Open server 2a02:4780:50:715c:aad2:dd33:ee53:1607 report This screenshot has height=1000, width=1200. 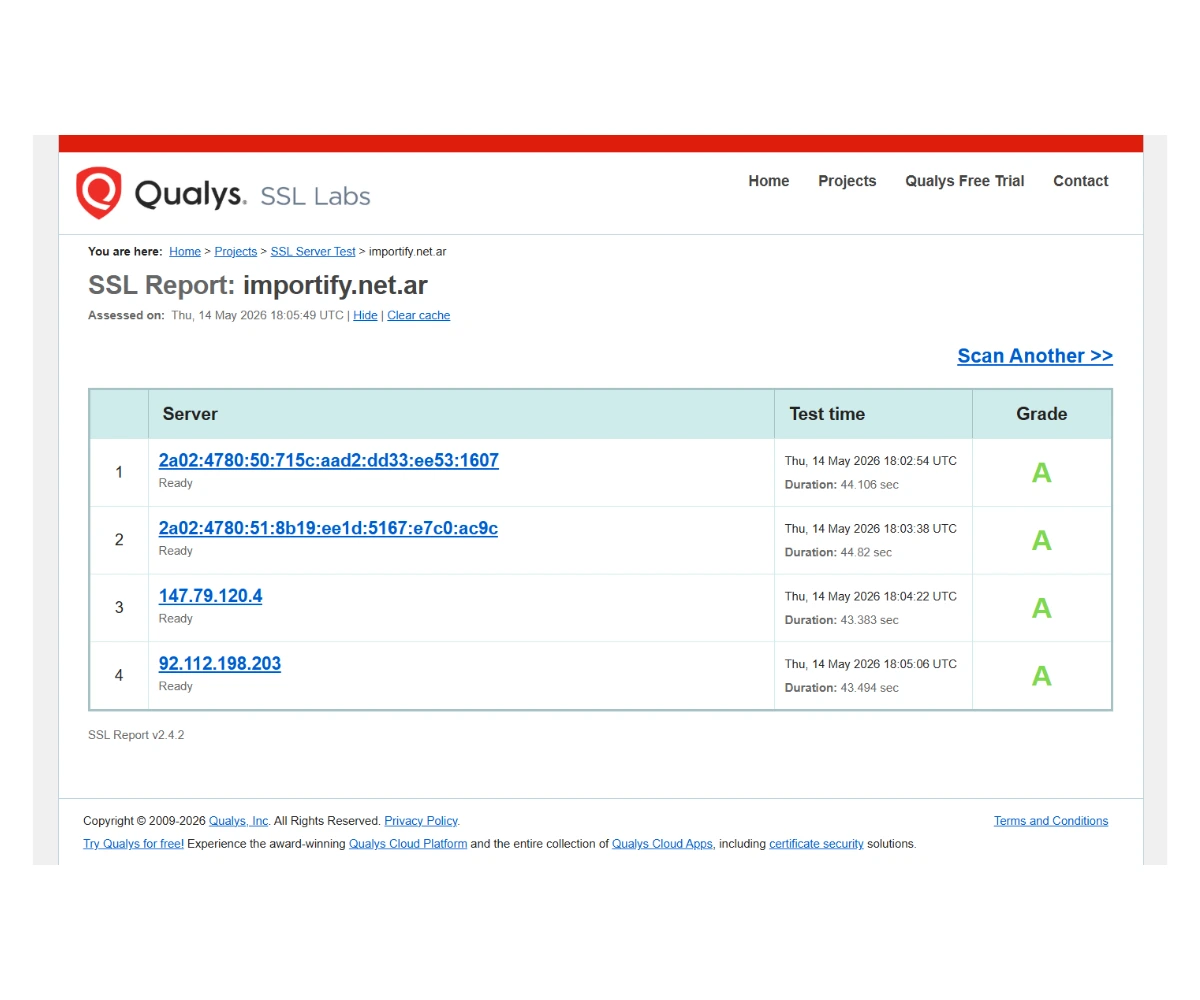(x=329, y=460)
